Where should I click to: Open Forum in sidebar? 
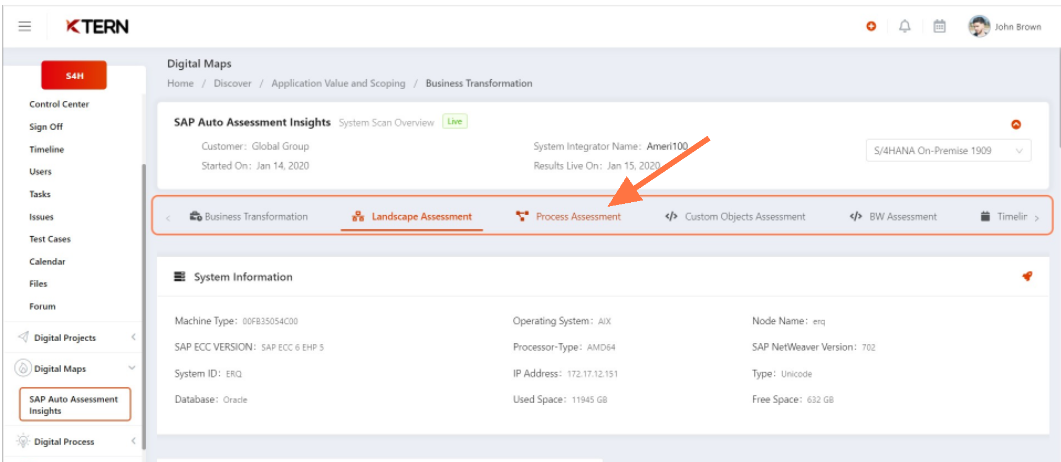[42, 306]
